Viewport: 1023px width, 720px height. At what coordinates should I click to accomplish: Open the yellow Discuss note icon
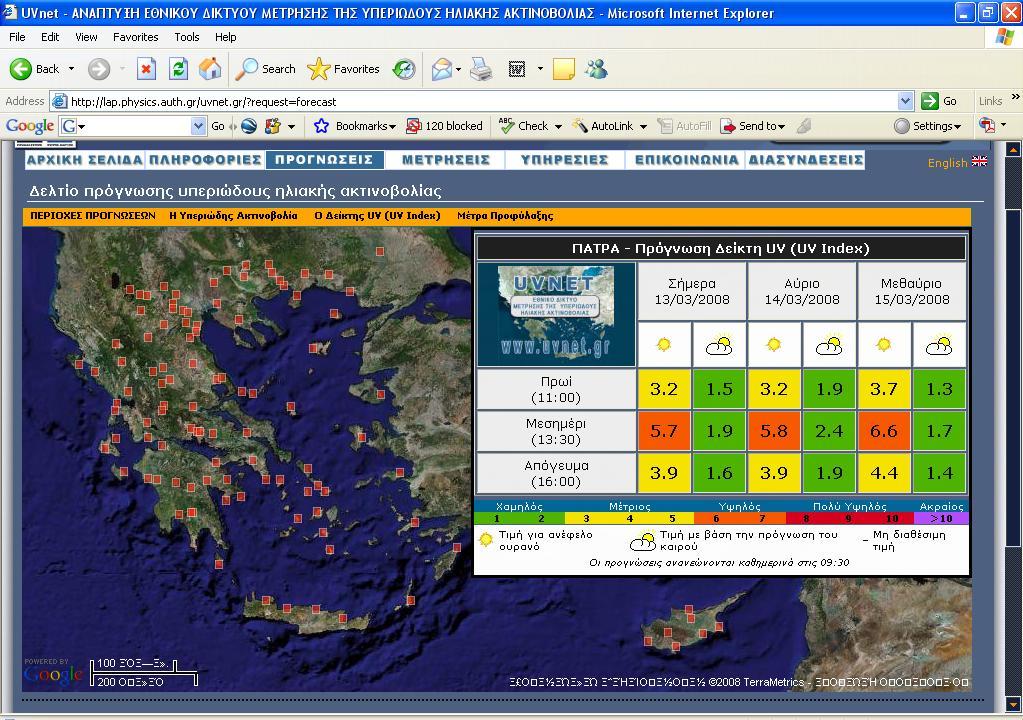pyautogui.click(x=564, y=68)
